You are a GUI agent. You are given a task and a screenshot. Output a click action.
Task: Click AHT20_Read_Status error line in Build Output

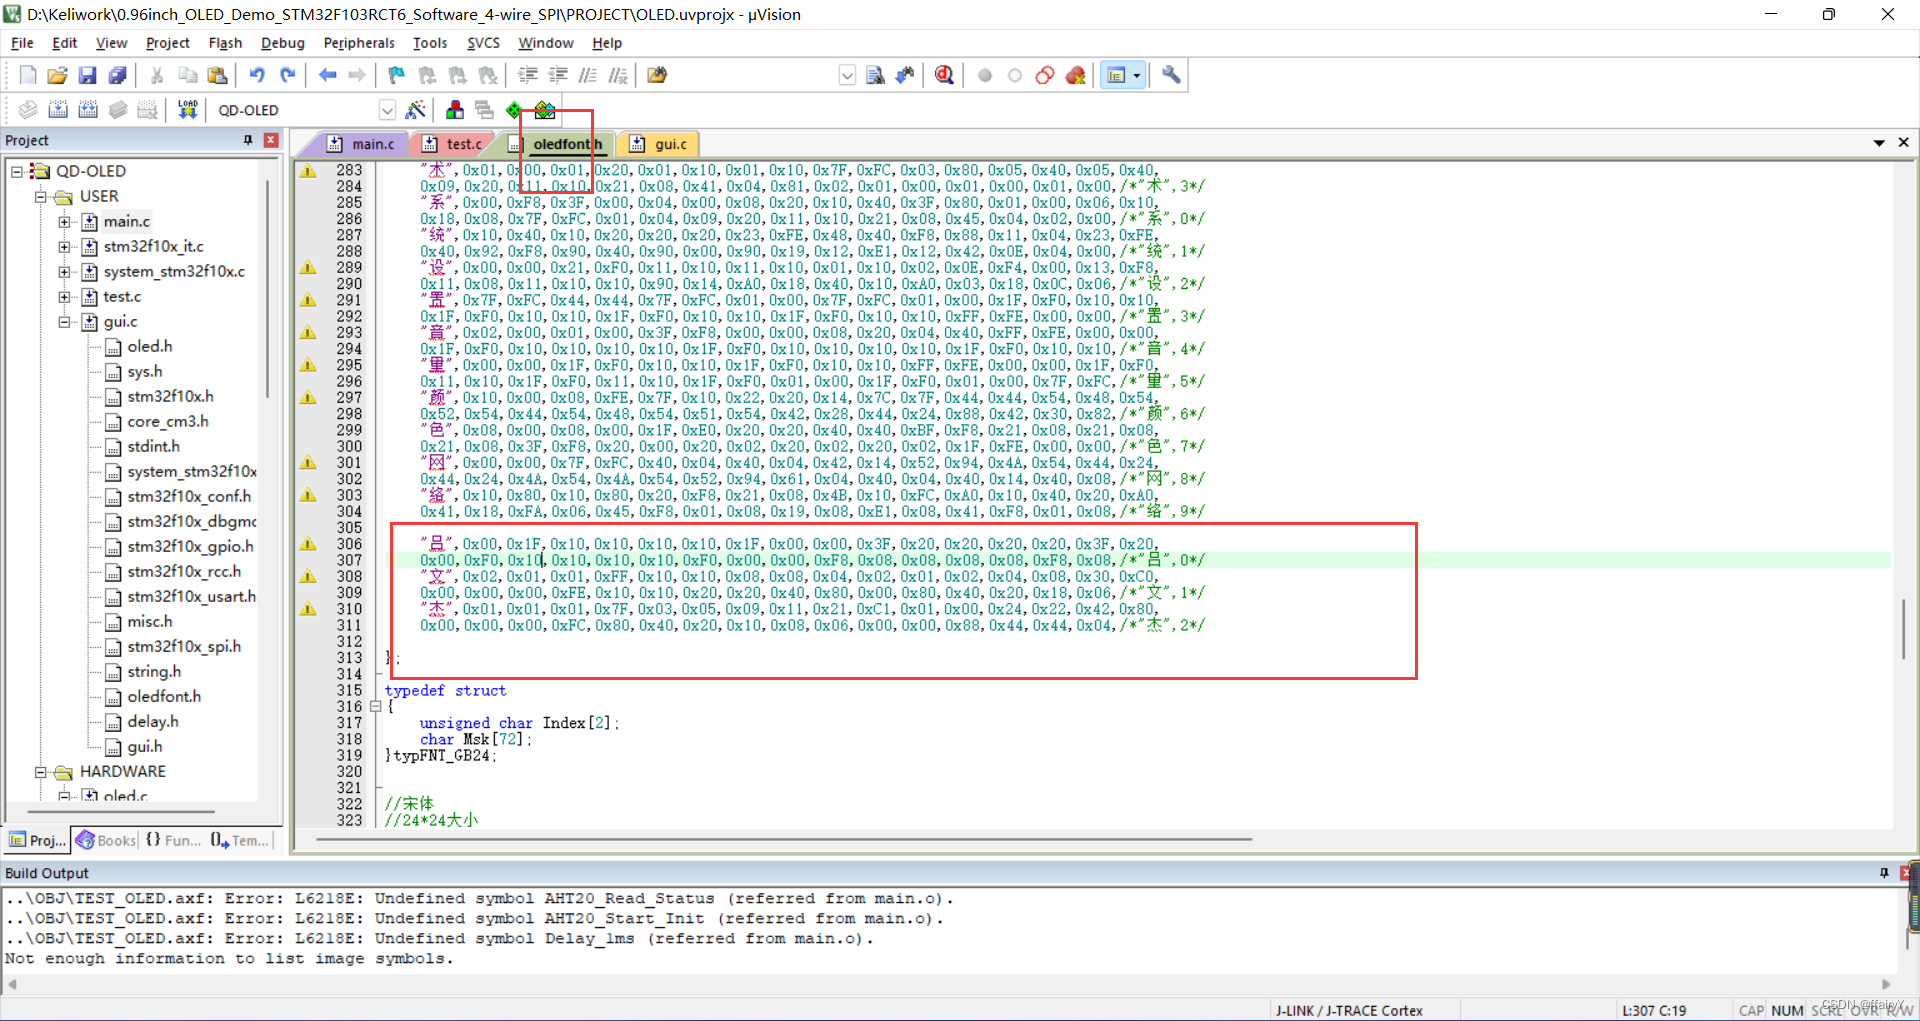(x=480, y=899)
